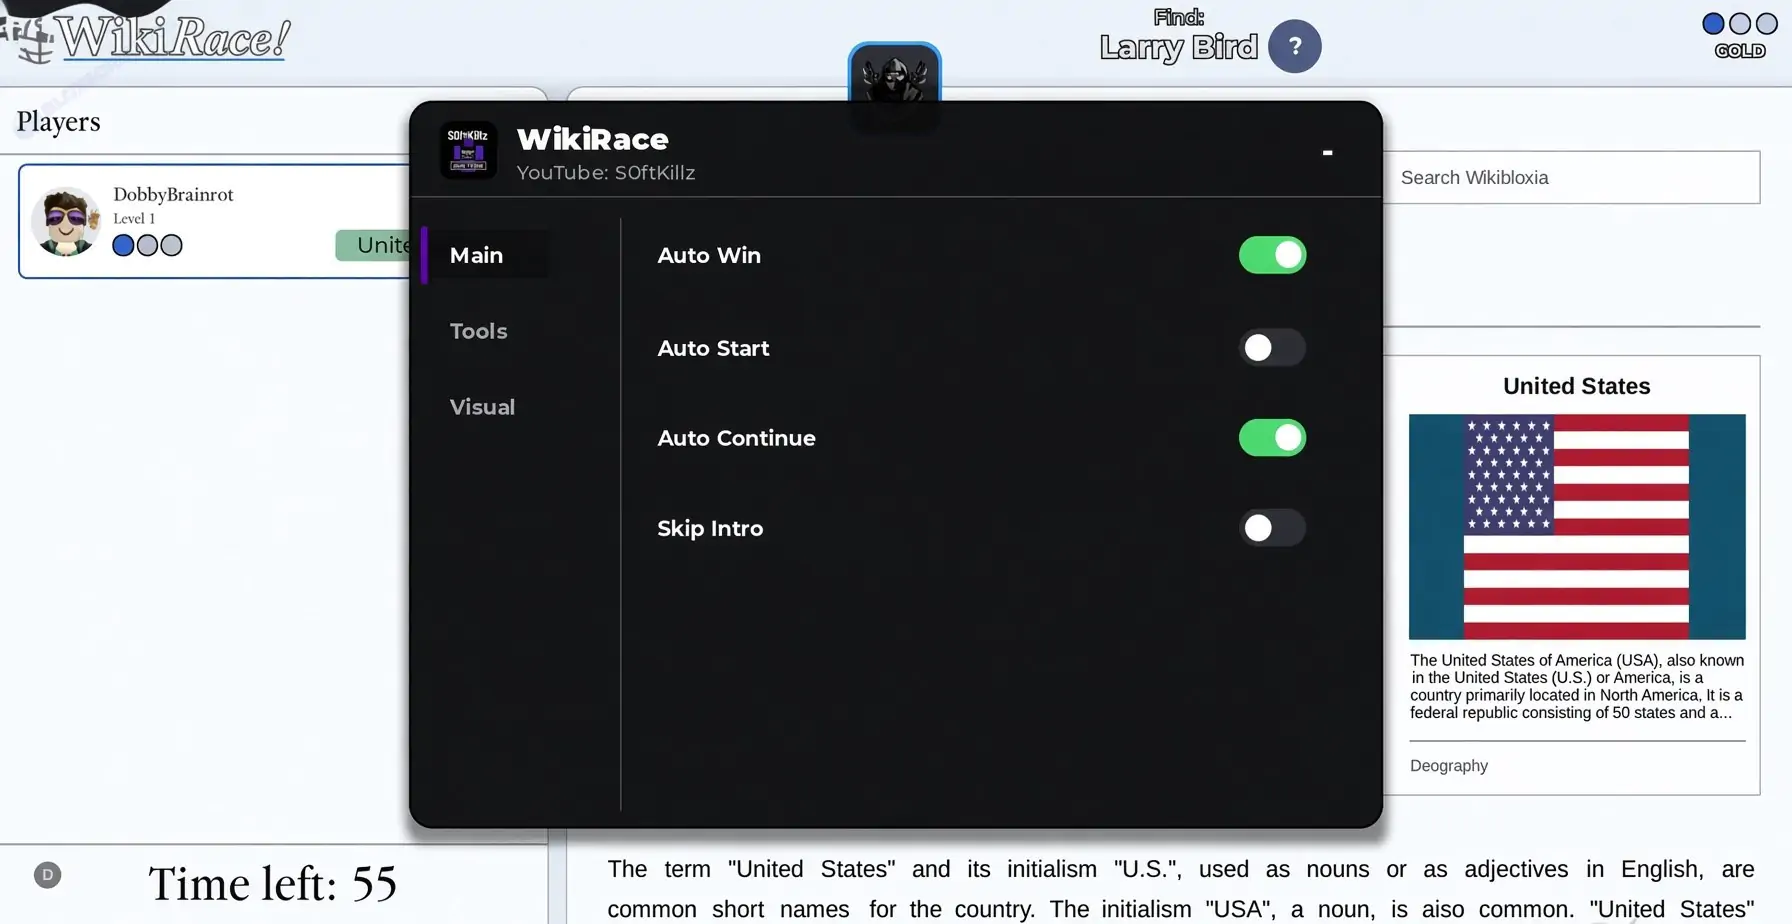Viewport: 1792px width, 924px height.
Task: Click the S0ftKillz logo icon
Action: click(468, 151)
